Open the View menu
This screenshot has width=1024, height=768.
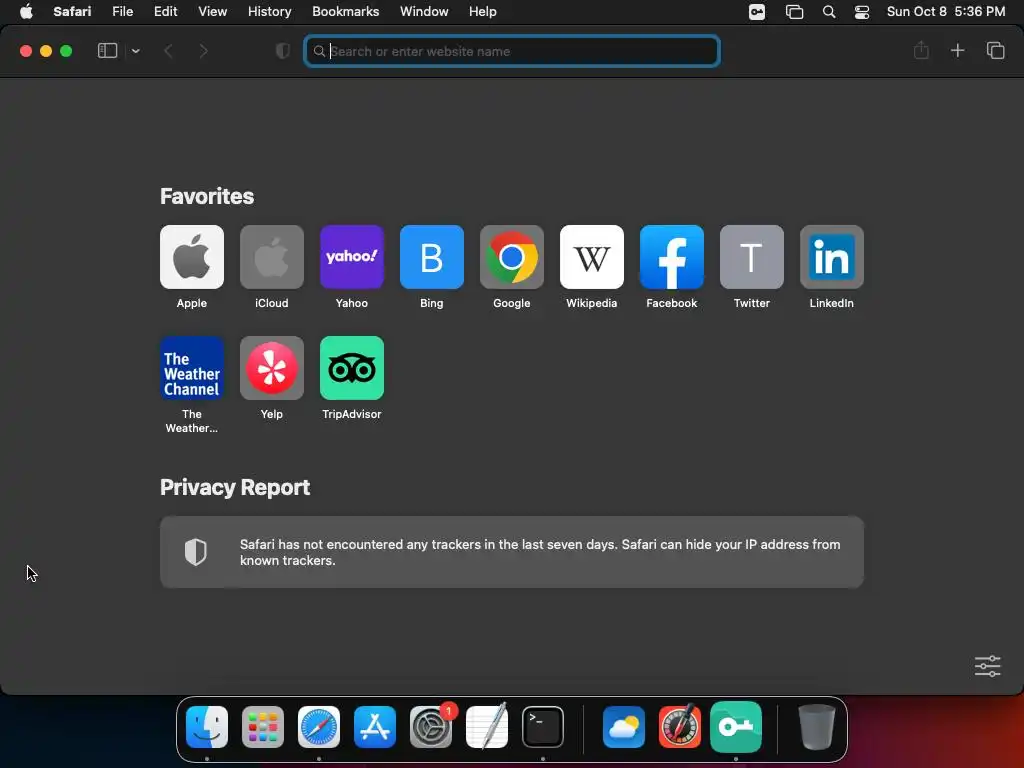[212, 11]
